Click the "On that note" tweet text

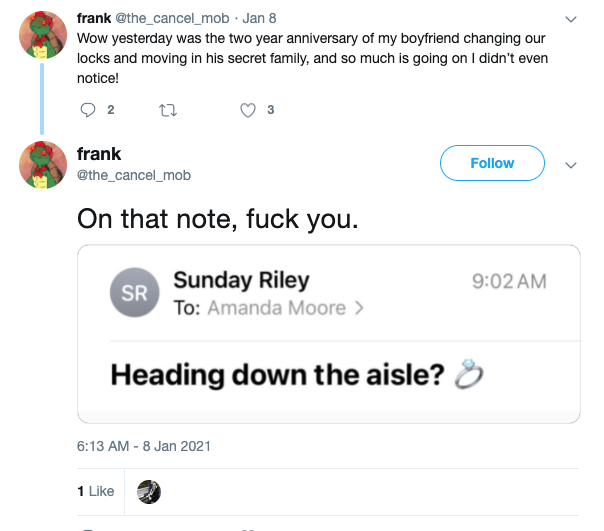216,217
